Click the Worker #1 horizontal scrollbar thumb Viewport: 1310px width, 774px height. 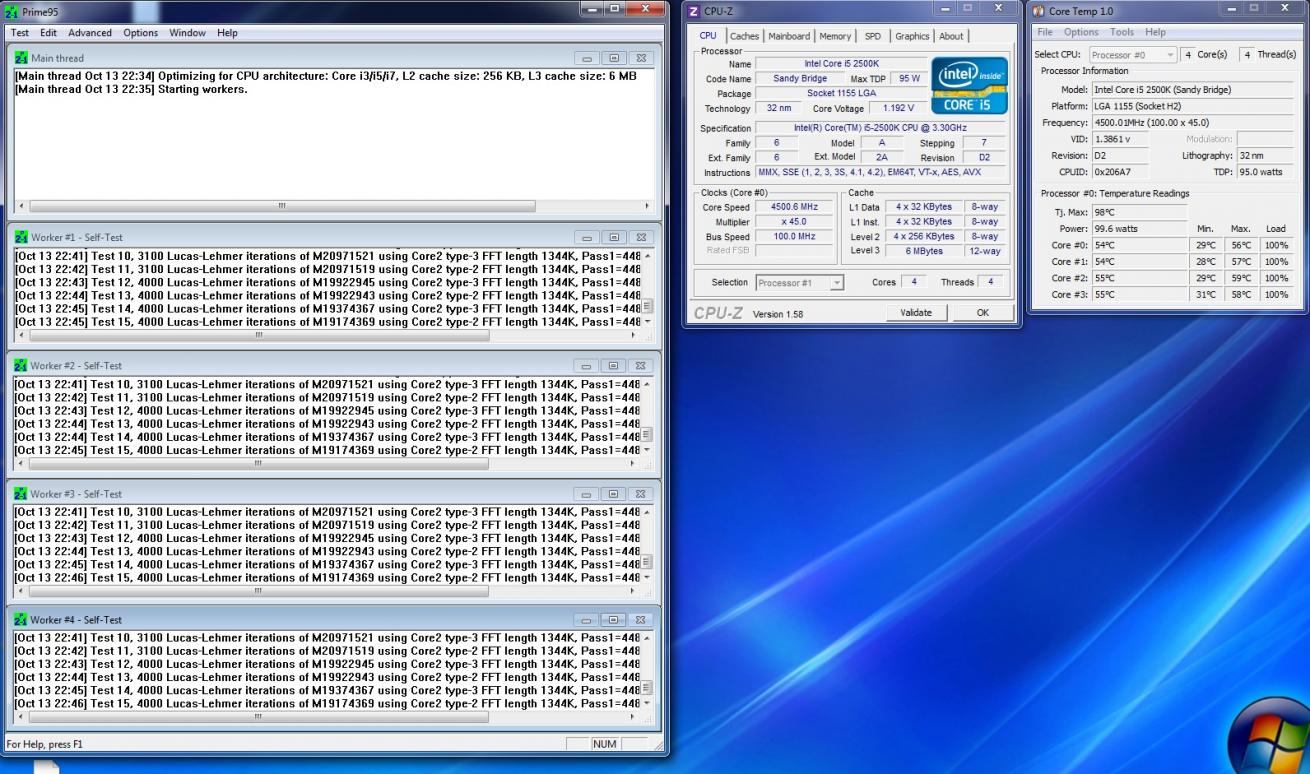261,335
